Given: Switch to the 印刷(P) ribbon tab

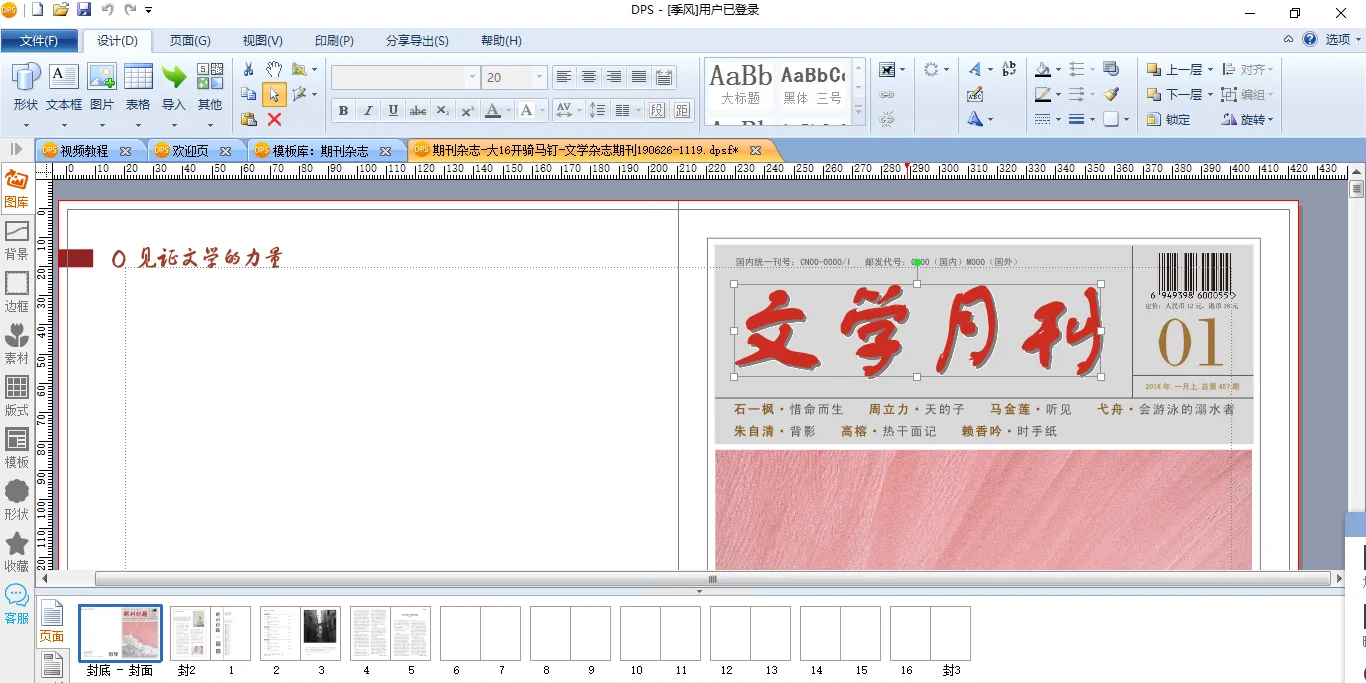Looking at the screenshot, I should [x=334, y=41].
